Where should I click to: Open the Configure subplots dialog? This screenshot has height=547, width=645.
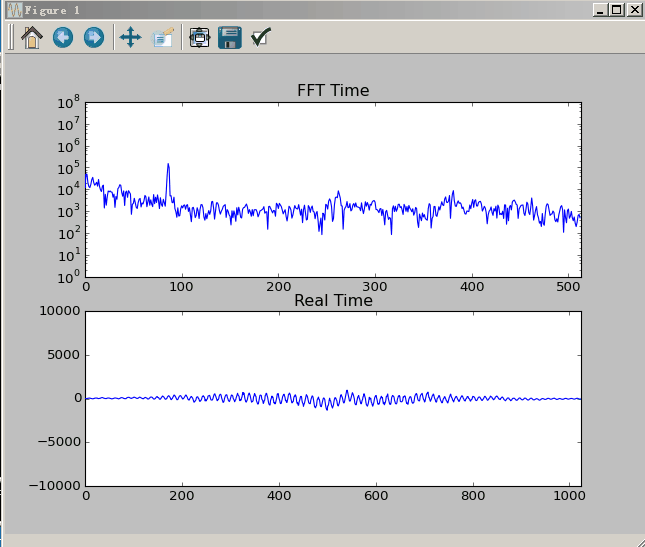tap(199, 38)
